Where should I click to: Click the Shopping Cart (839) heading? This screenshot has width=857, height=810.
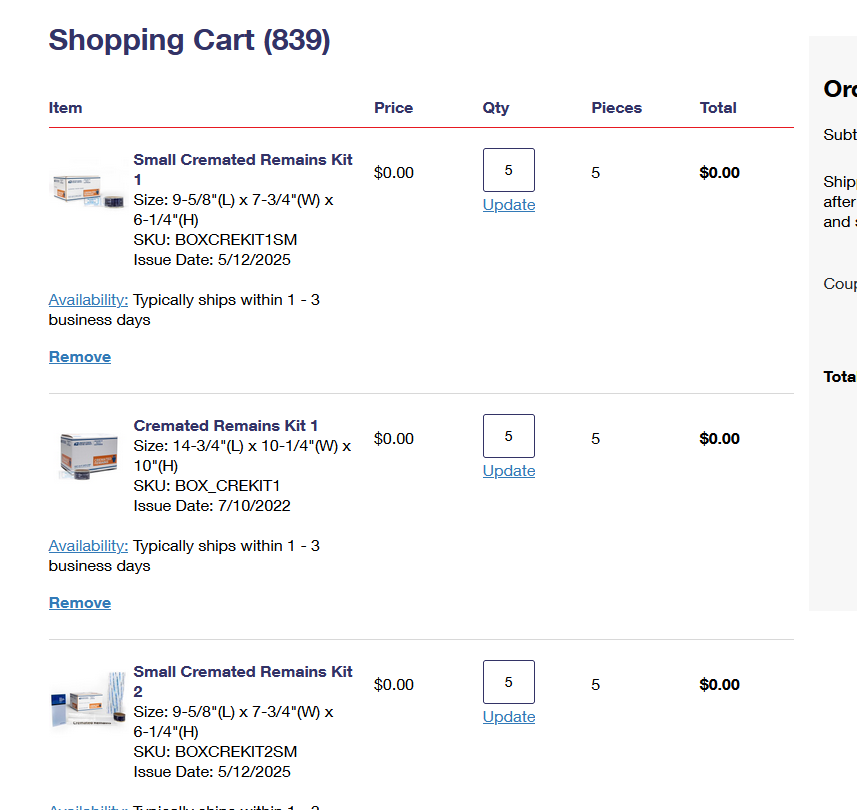pyautogui.click(x=189, y=40)
